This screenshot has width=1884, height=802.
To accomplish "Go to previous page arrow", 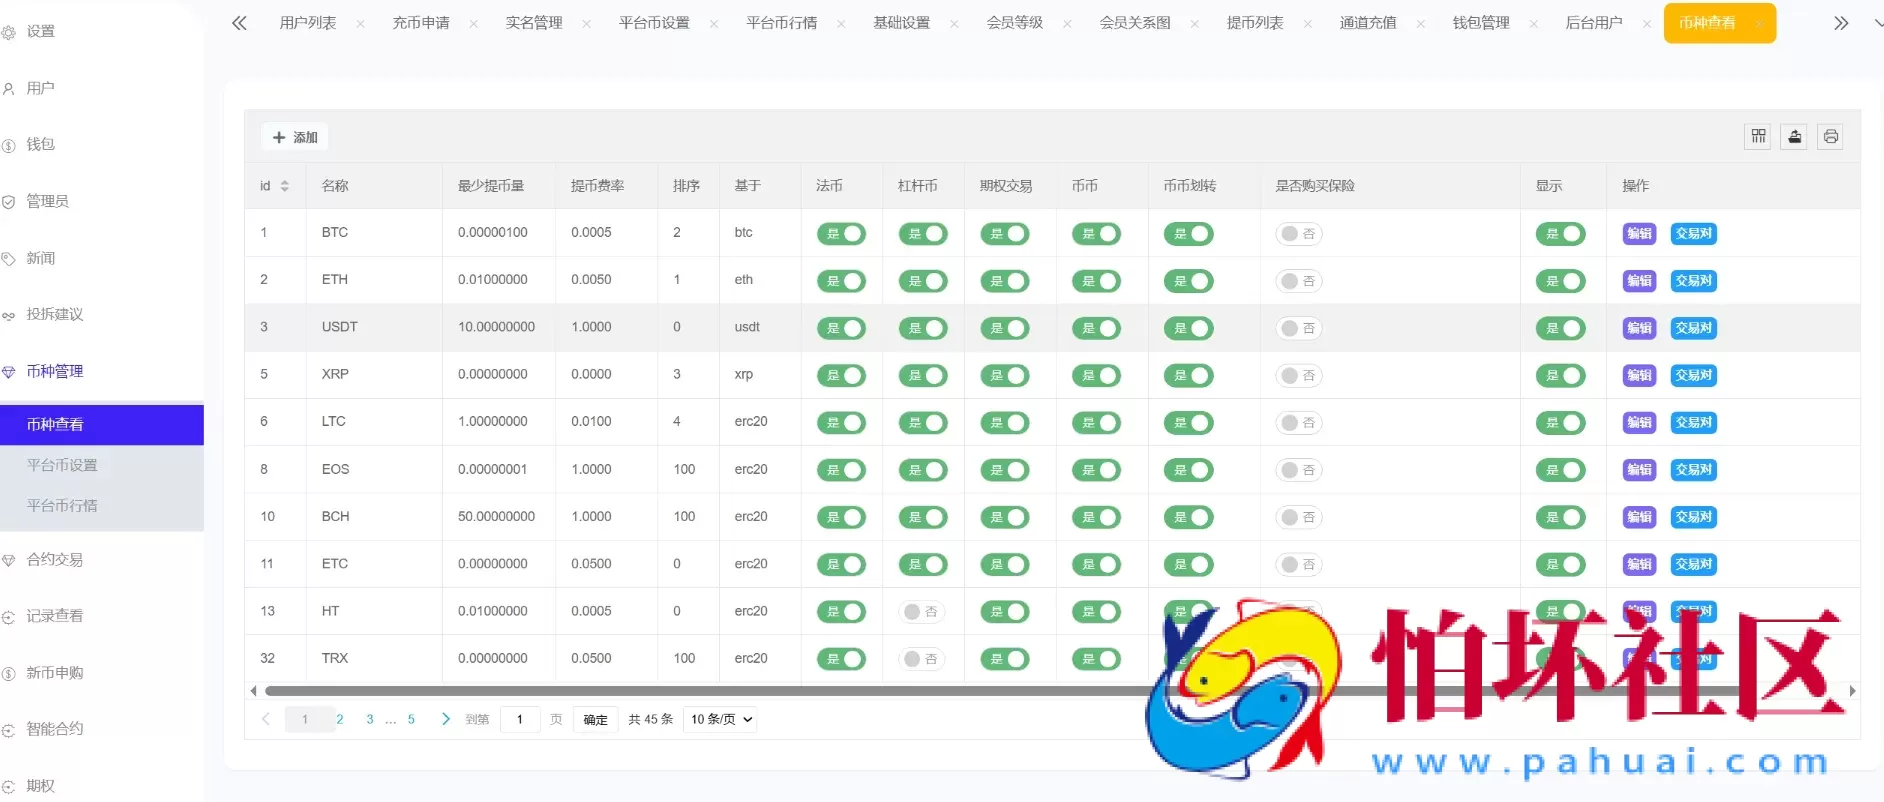I will click(266, 719).
